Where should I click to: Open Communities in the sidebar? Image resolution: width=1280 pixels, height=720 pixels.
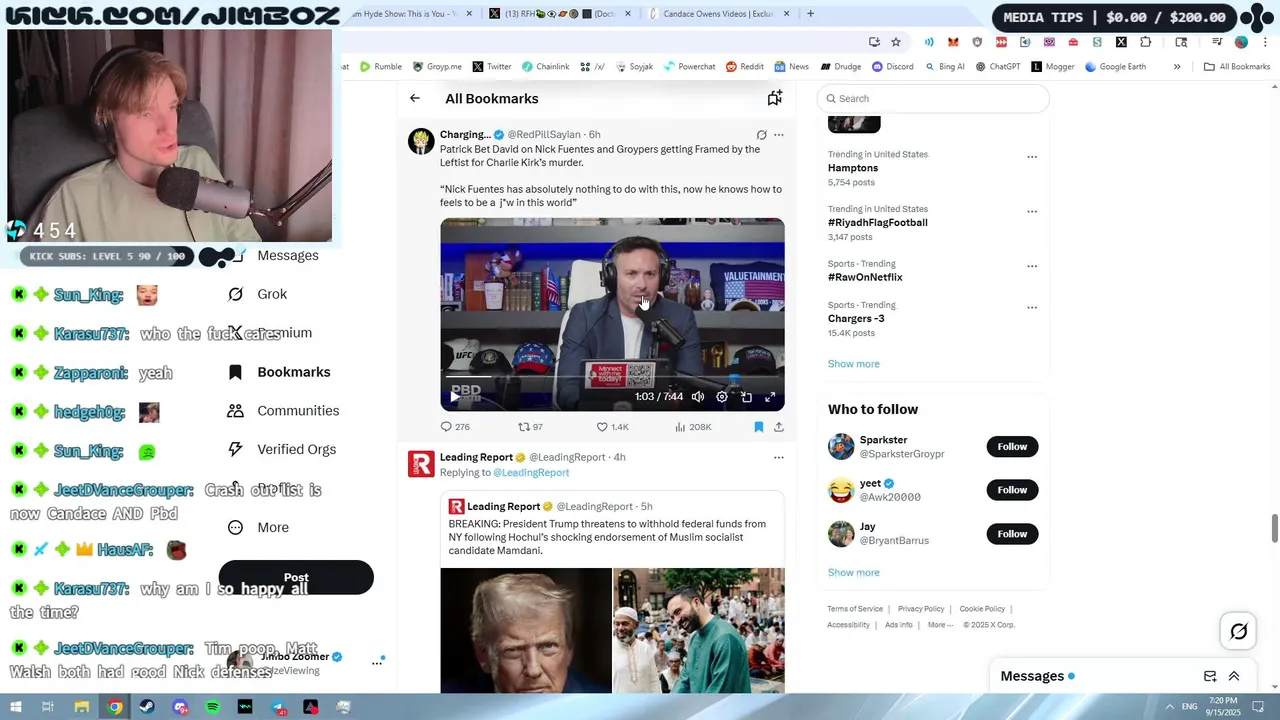click(284, 411)
